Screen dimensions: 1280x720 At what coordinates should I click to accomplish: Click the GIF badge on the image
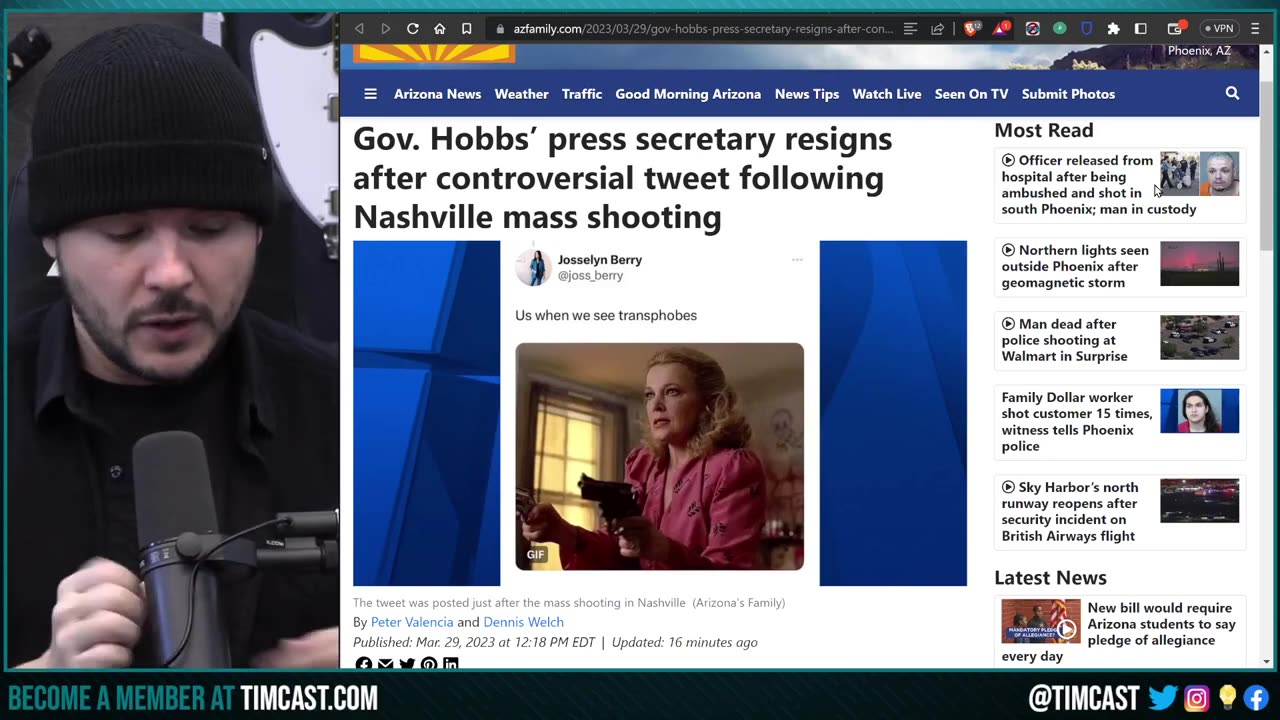(x=536, y=554)
